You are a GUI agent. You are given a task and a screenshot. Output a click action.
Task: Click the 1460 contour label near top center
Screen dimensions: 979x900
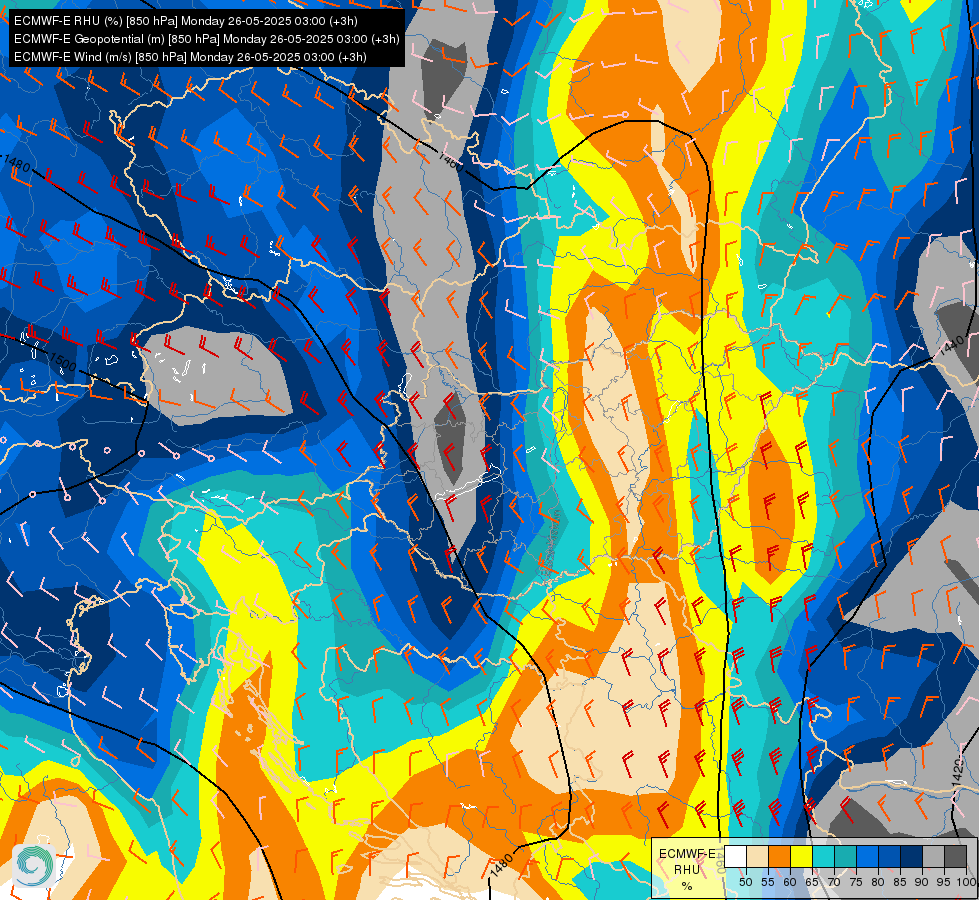(x=451, y=162)
